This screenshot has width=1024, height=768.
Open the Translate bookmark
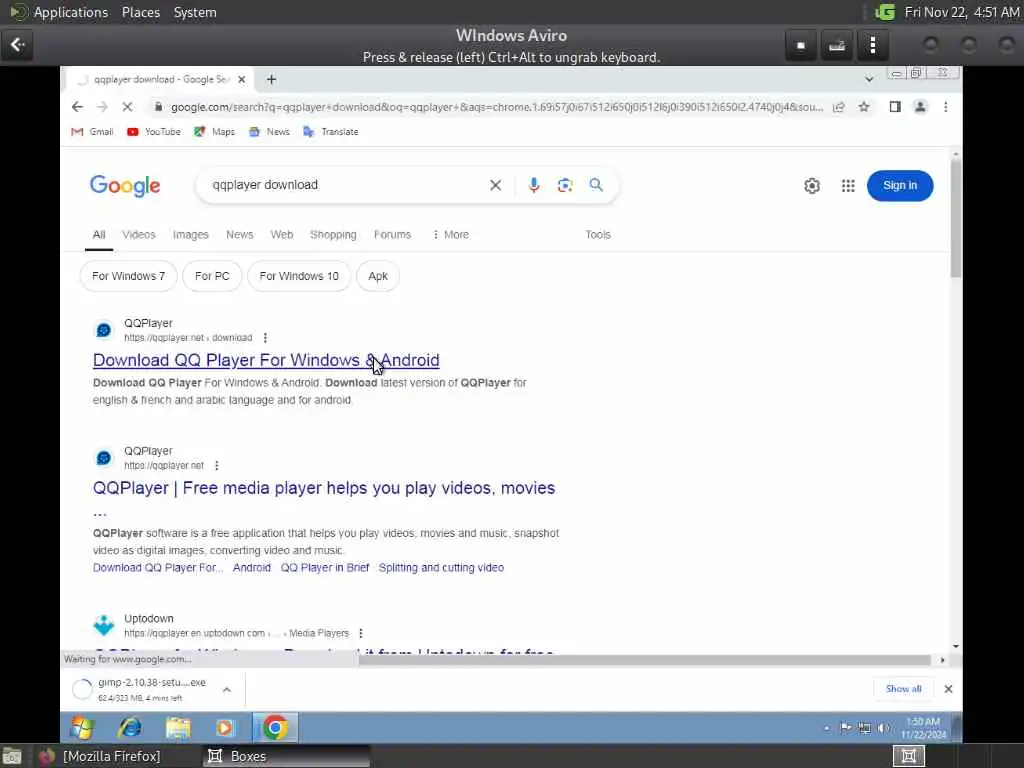tap(330, 132)
